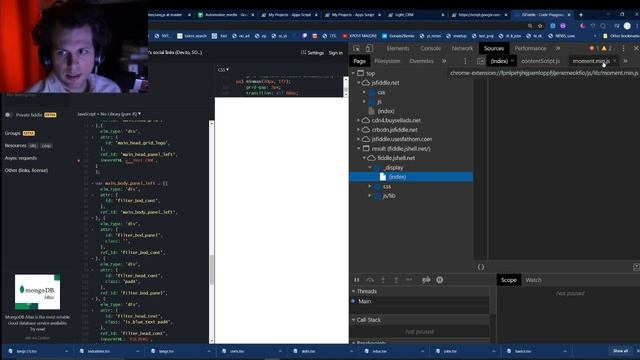Select the Sources panel tab
The image size is (640, 360).
click(x=494, y=48)
